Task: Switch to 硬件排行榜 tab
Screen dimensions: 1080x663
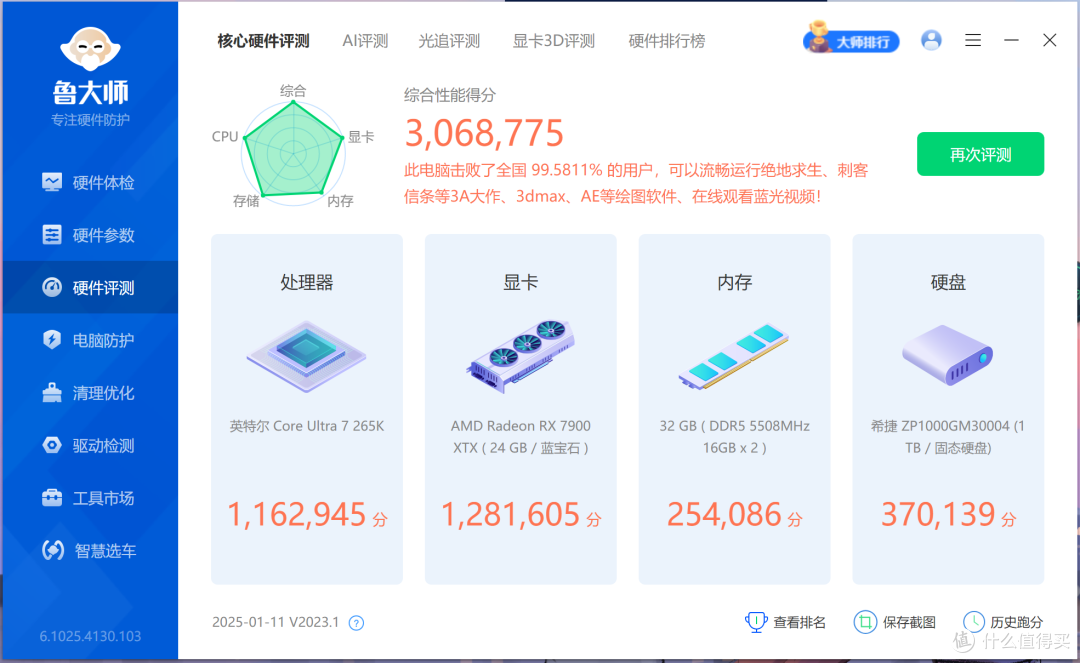Action: coord(667,41)
